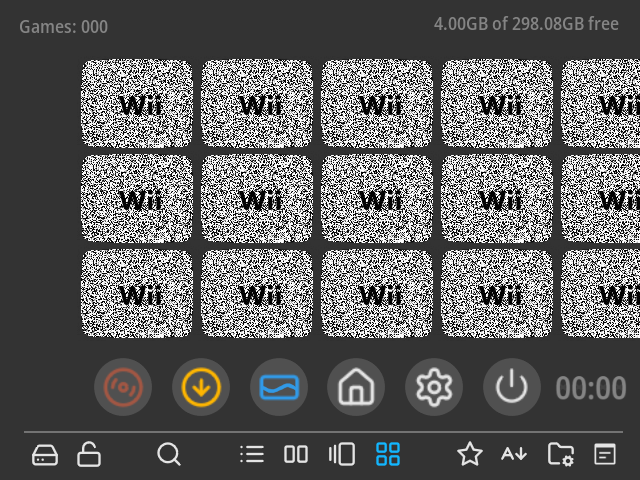This screenshot has width=640, height=480.
Task: Click the 4.00GB of 298.08GB free label
Action: pos(526,24)
